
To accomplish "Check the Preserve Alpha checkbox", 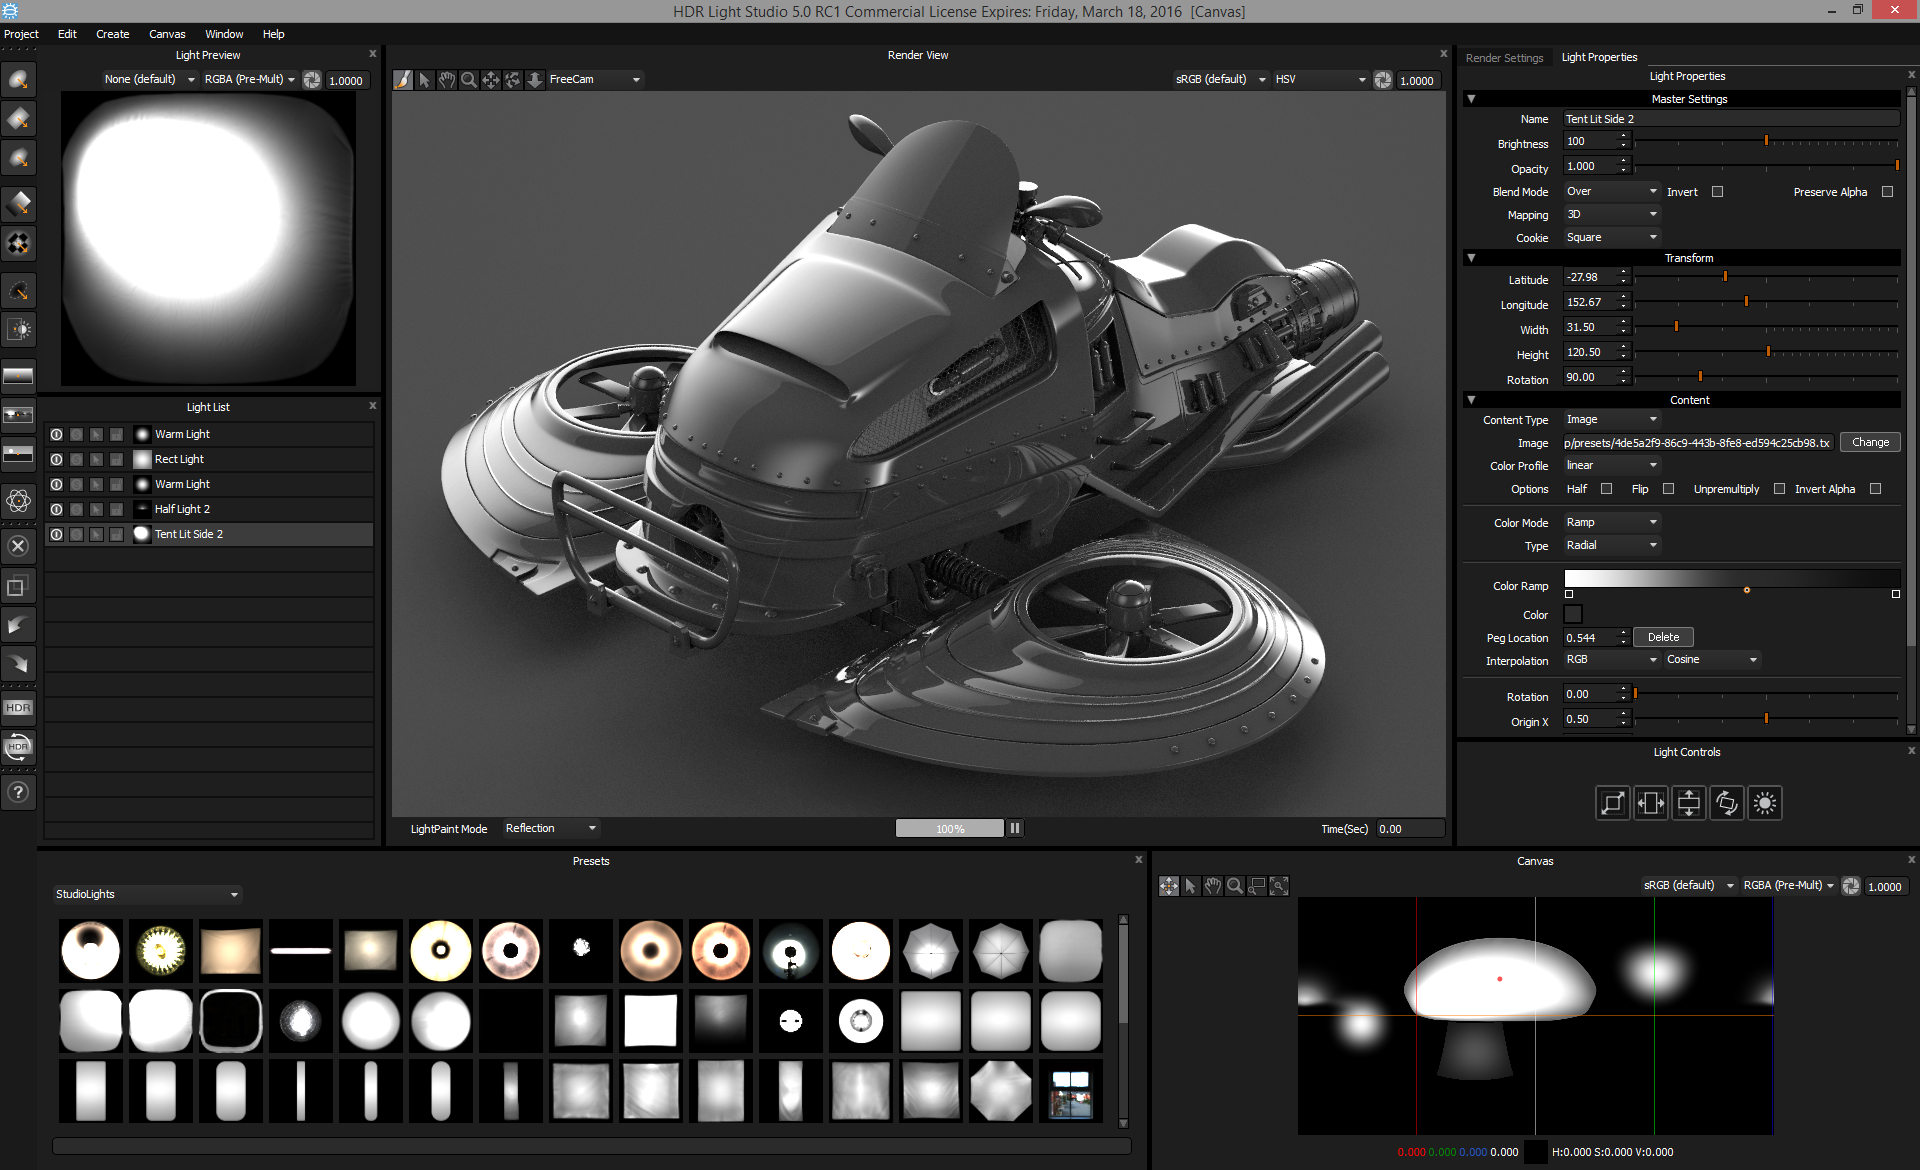I will [1887, 192].
